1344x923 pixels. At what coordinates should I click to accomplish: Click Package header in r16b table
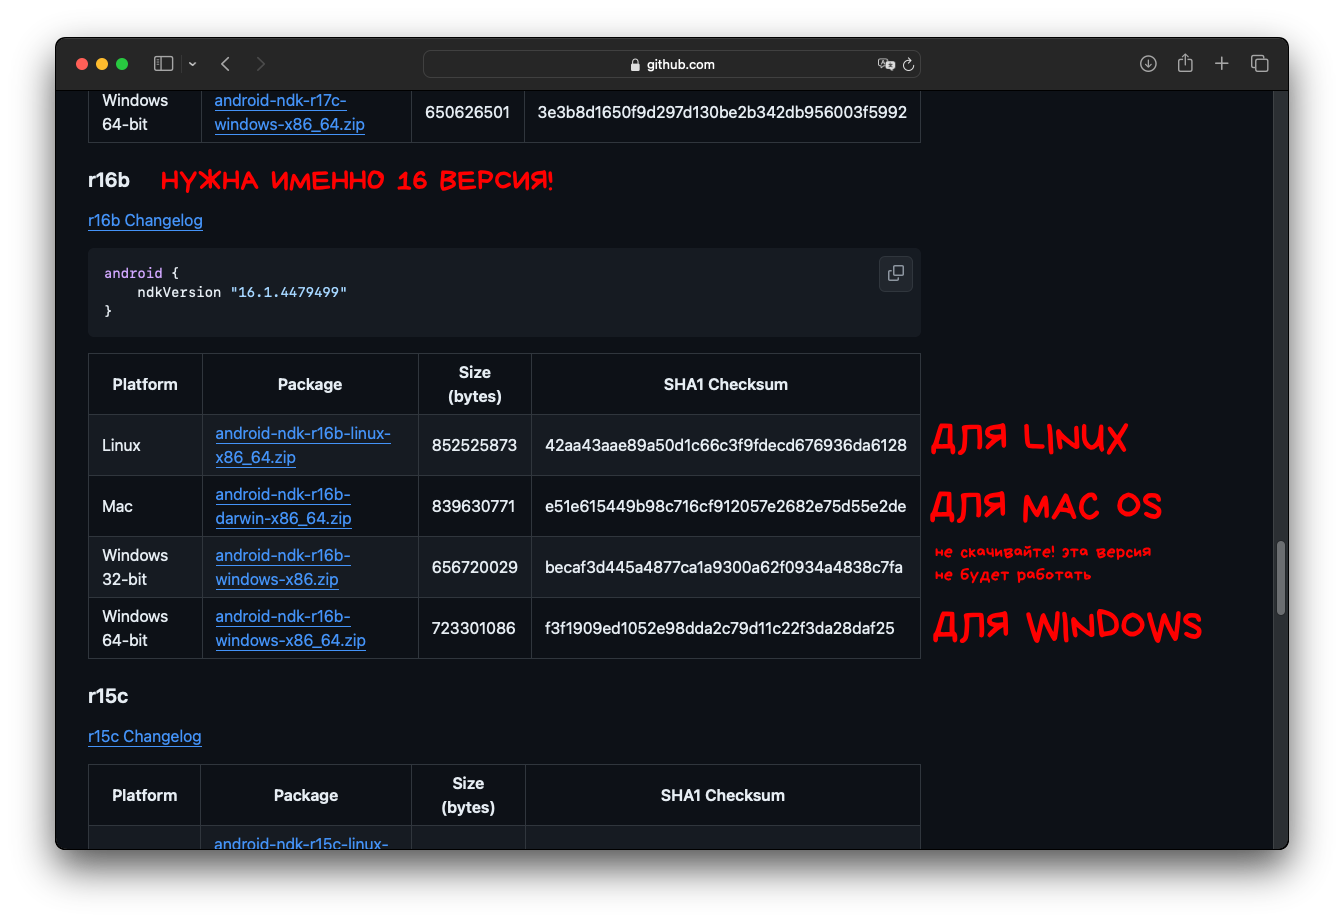tap(310, 384)
